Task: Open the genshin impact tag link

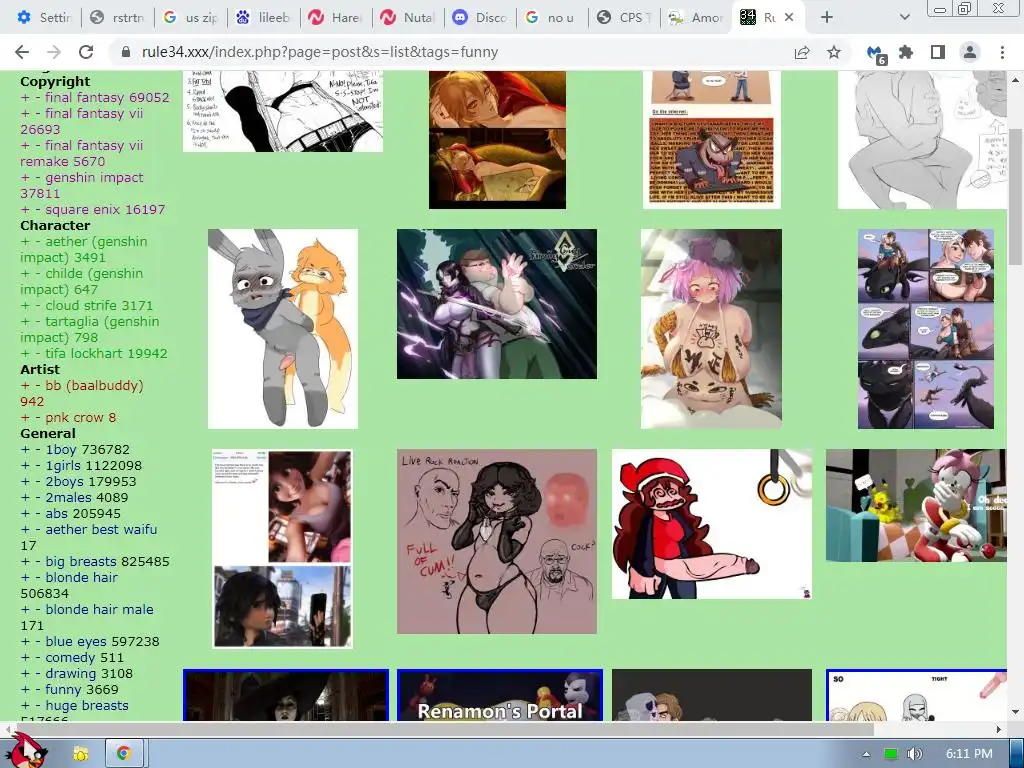Action: pyautogui.click(x=94, y=178)
